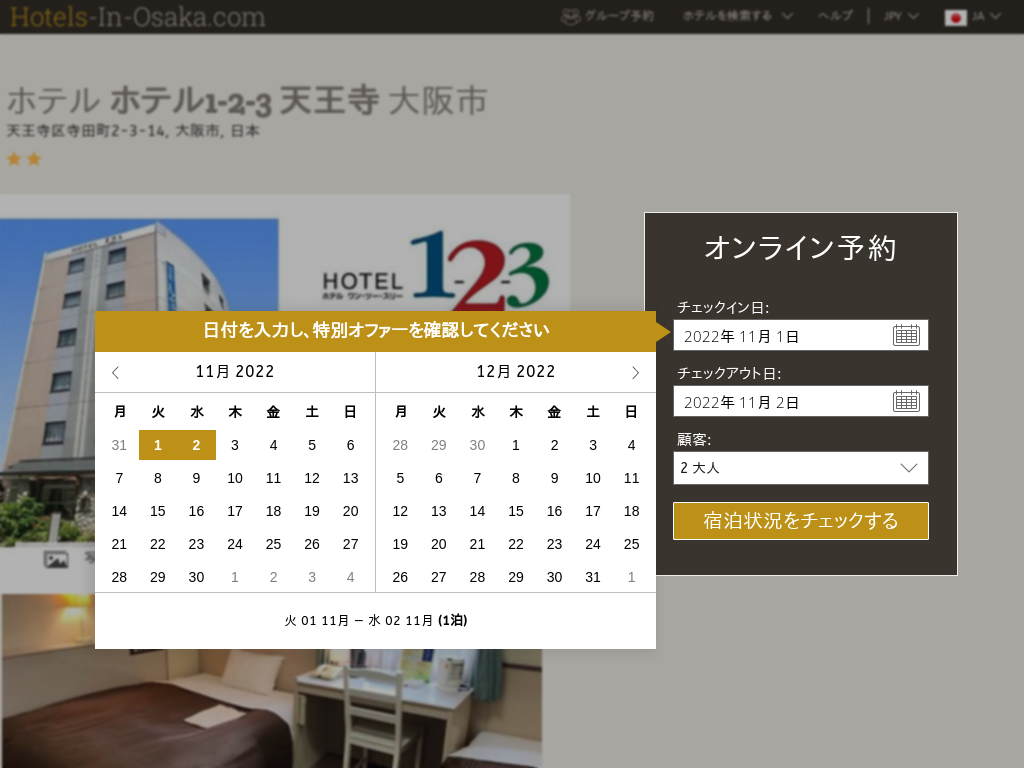Open the グループ予約 header link
This screenshot has width=1024, height=768.
618,16
